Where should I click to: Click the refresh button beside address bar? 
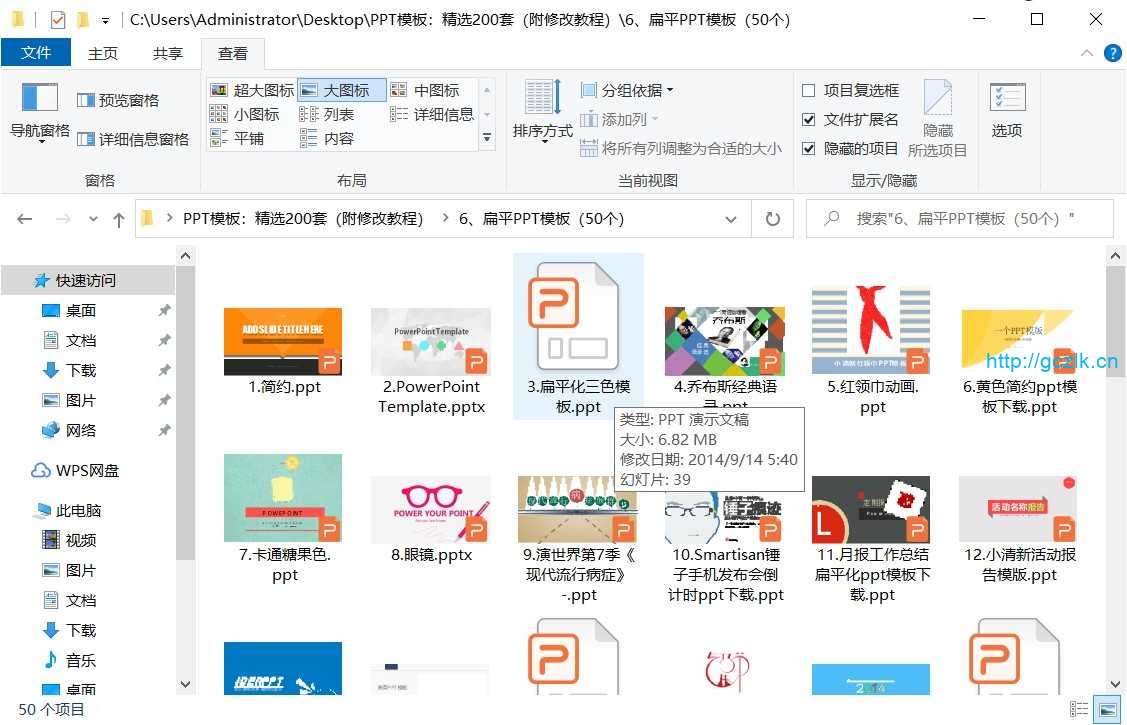pos(772,219)
